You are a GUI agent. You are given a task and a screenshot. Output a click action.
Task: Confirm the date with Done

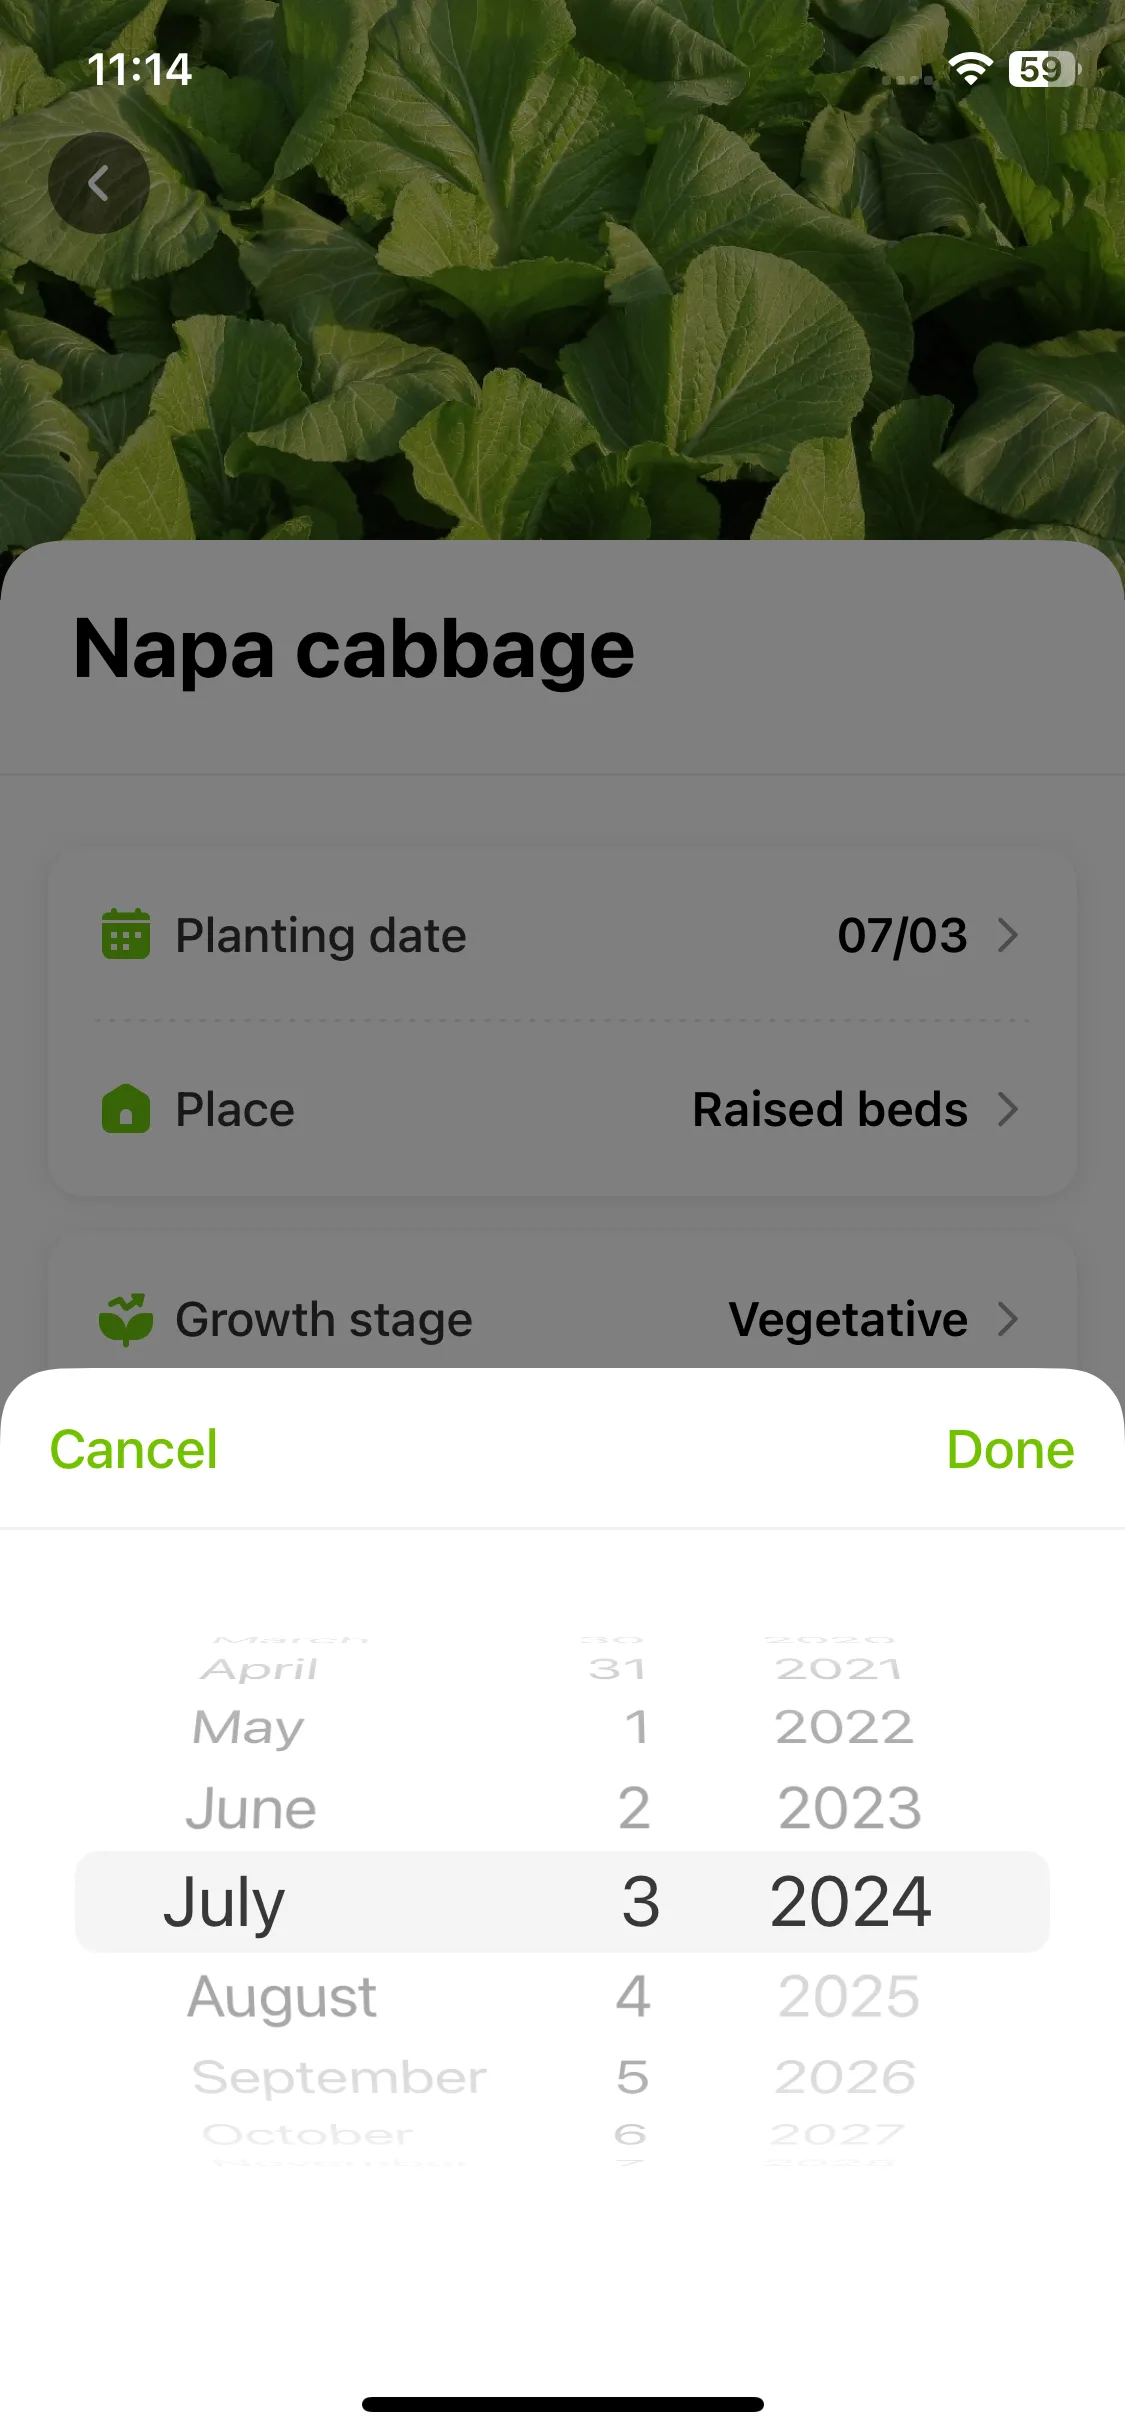click(1010, 1449)
